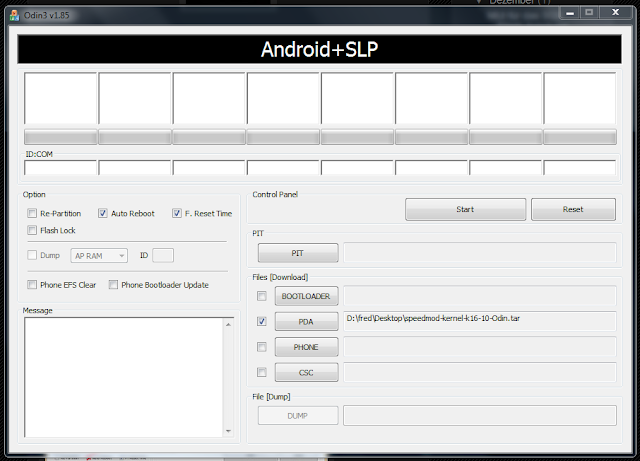Click the first ID:COM port box
The width and height of the screenshot is (640, 461).
click(x=60, y=168)
